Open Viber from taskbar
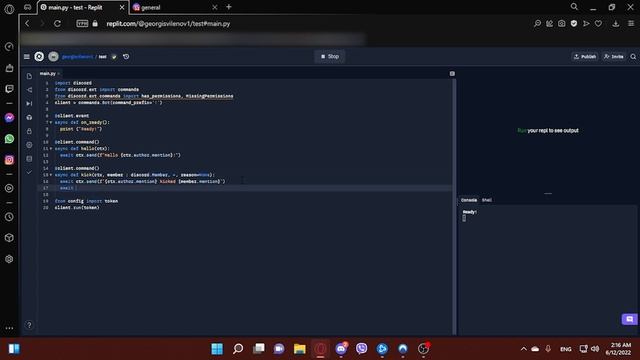This screenshot has width=640, height=360. coord(362,349)
